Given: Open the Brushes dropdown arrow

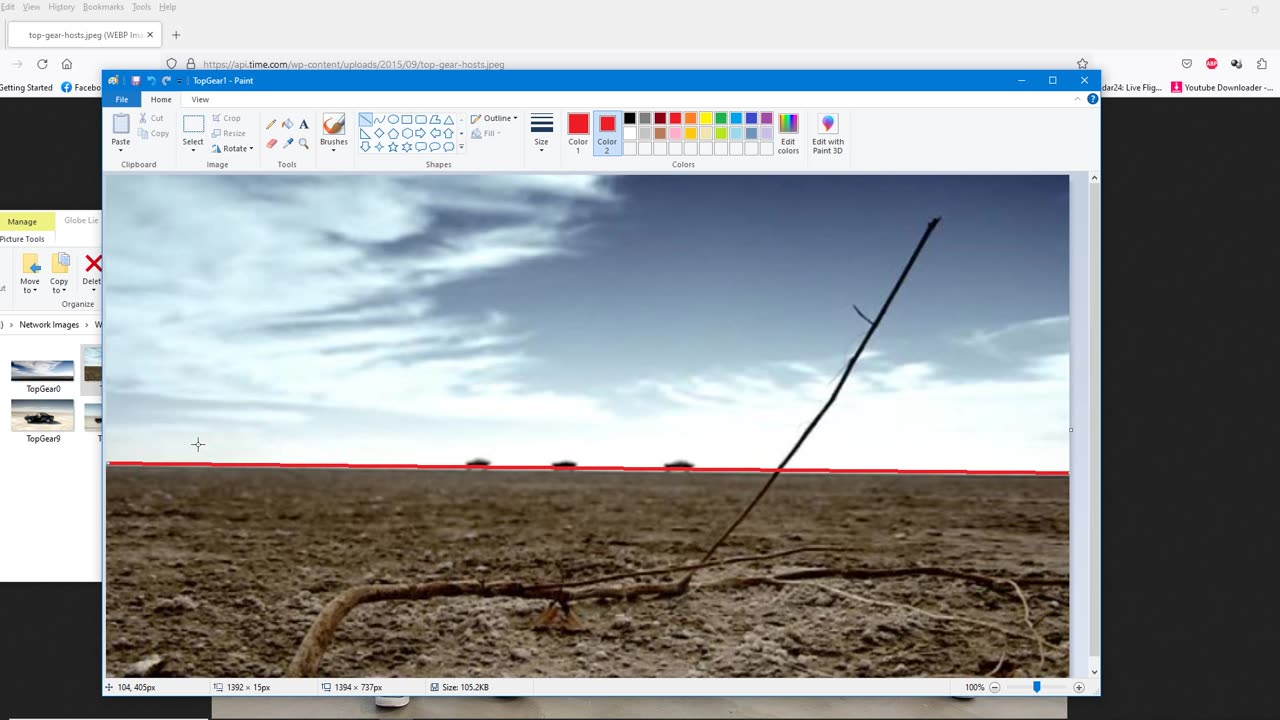Looking at the screenshot, I should 334,150.
